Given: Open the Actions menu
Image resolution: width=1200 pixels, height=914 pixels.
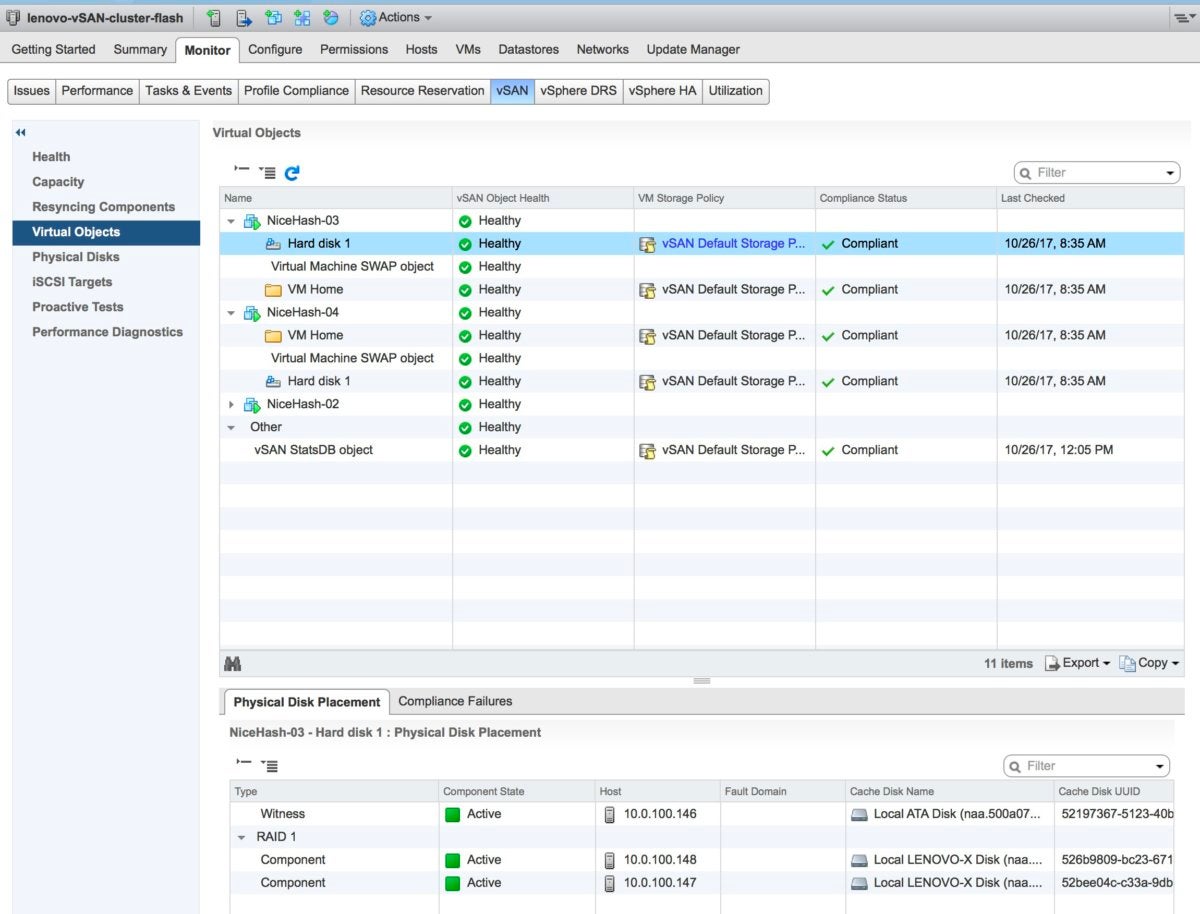Looking at the screenshot, I should [396, 17].
